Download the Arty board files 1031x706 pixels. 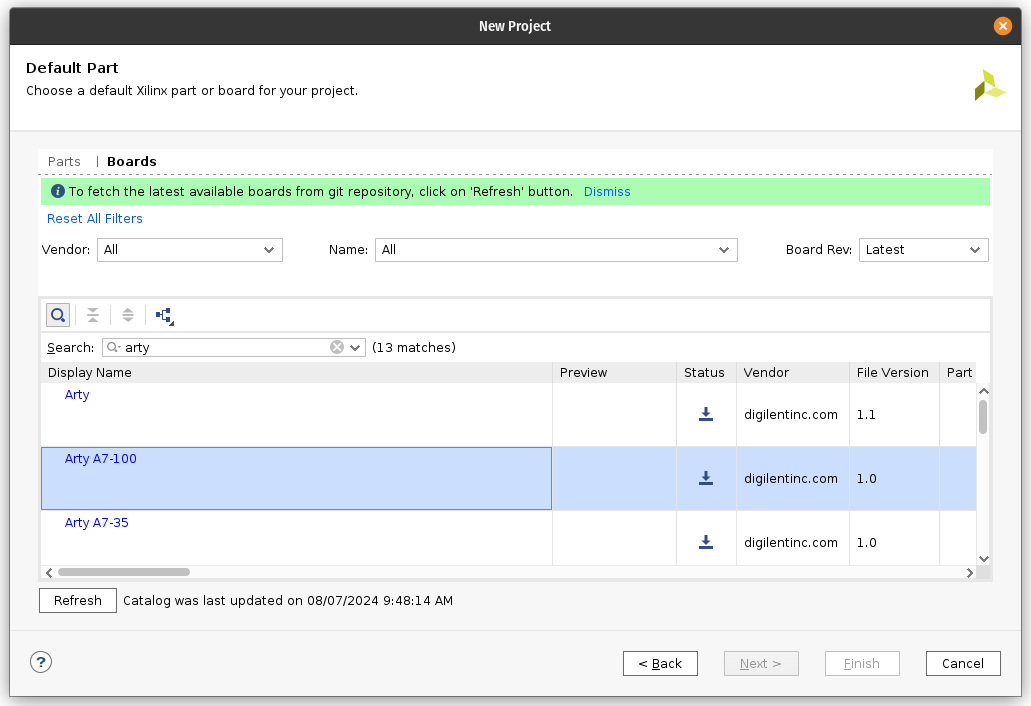click(706, 414)
